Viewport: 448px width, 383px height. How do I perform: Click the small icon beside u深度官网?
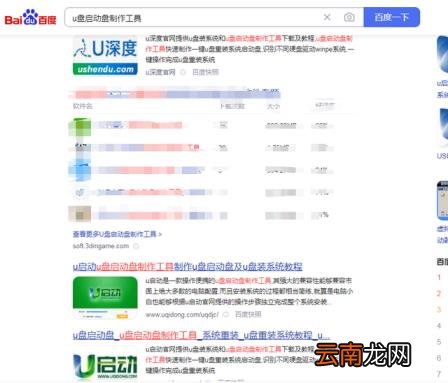click(x=183, y=72)
